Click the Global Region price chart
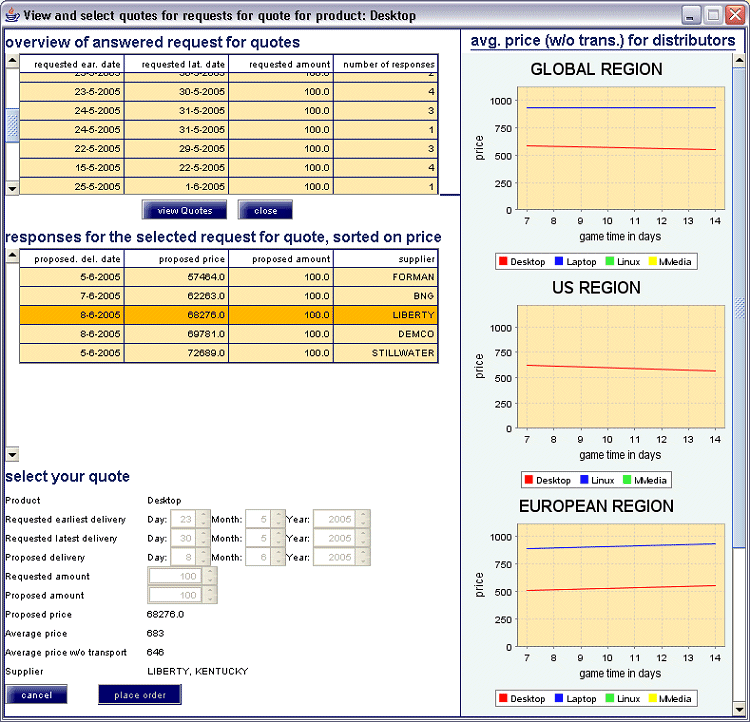This screenshot has width=750, height=722. pos(621,148)
